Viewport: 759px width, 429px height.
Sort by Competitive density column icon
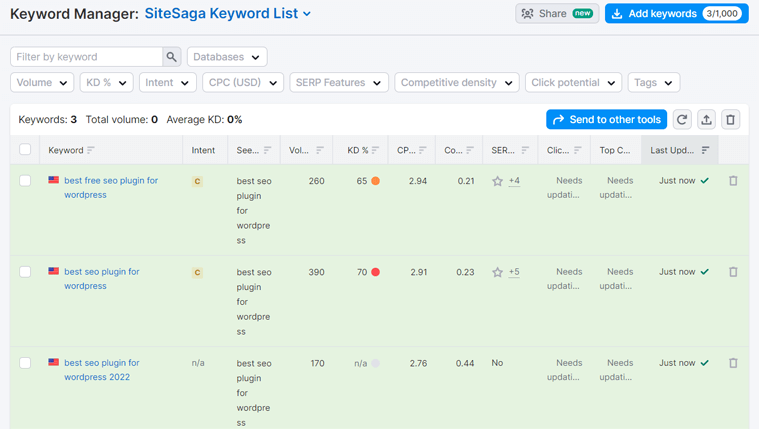(470, 150)
